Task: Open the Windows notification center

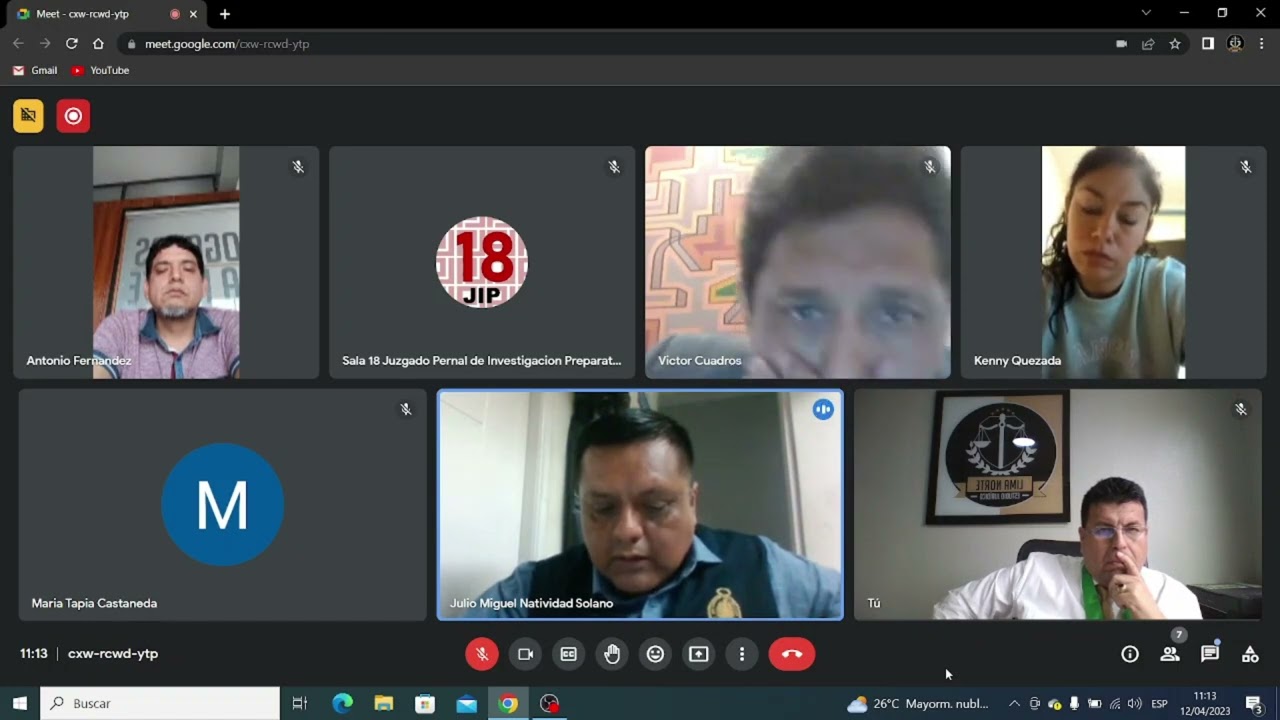Action: 1254,704
